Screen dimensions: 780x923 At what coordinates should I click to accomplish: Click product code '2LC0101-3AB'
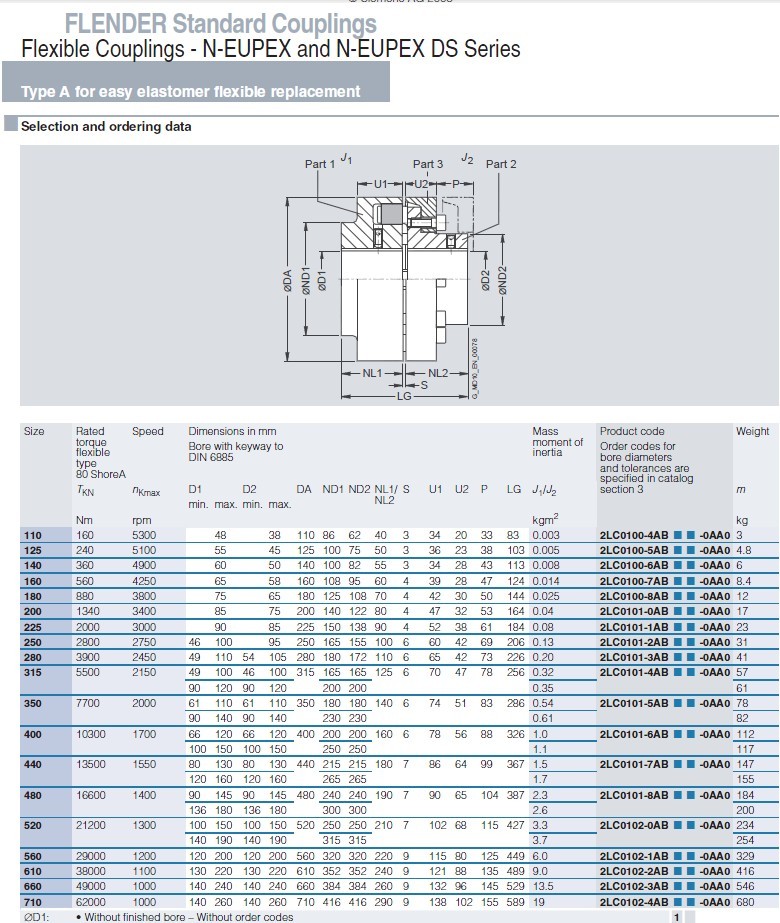coord(634,657)
